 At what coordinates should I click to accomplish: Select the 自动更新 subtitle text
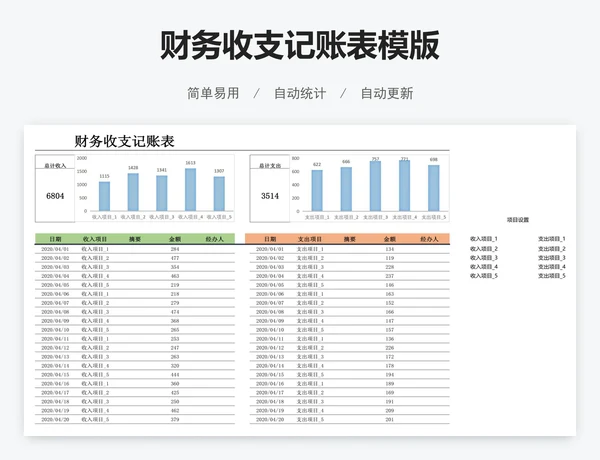(387, 93)
